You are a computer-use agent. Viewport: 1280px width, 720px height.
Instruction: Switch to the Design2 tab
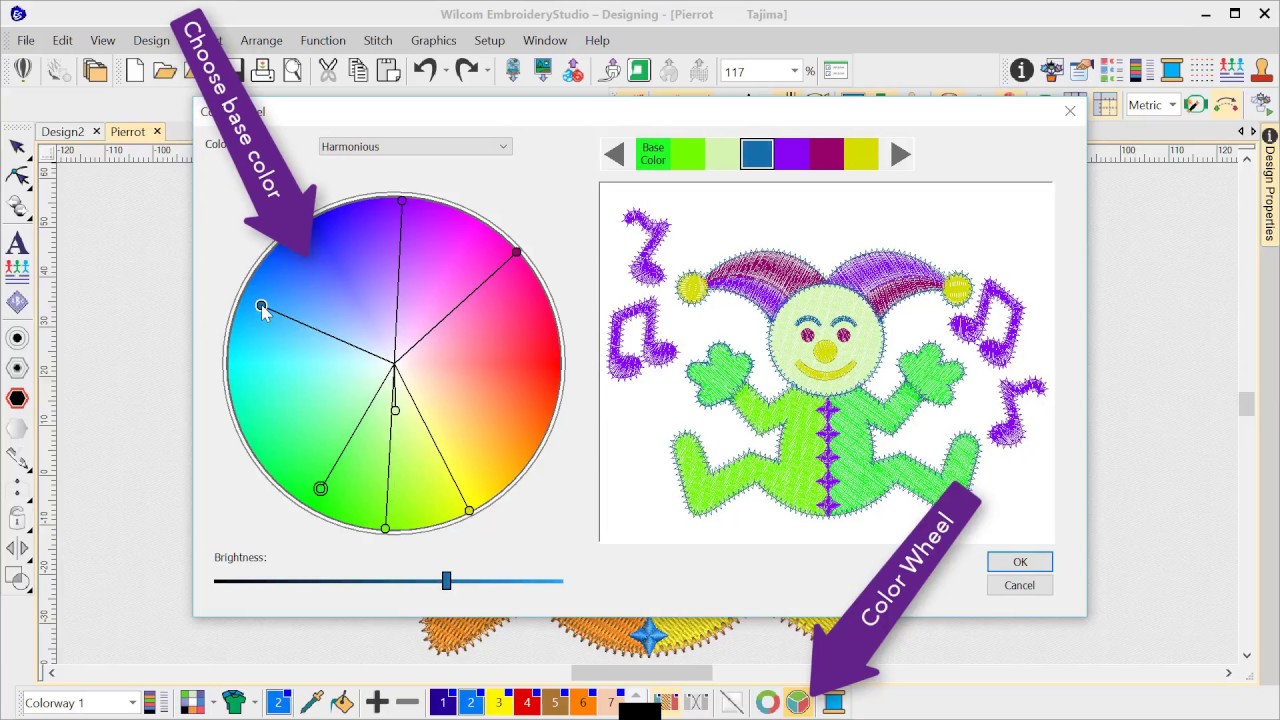coord(62,132)
